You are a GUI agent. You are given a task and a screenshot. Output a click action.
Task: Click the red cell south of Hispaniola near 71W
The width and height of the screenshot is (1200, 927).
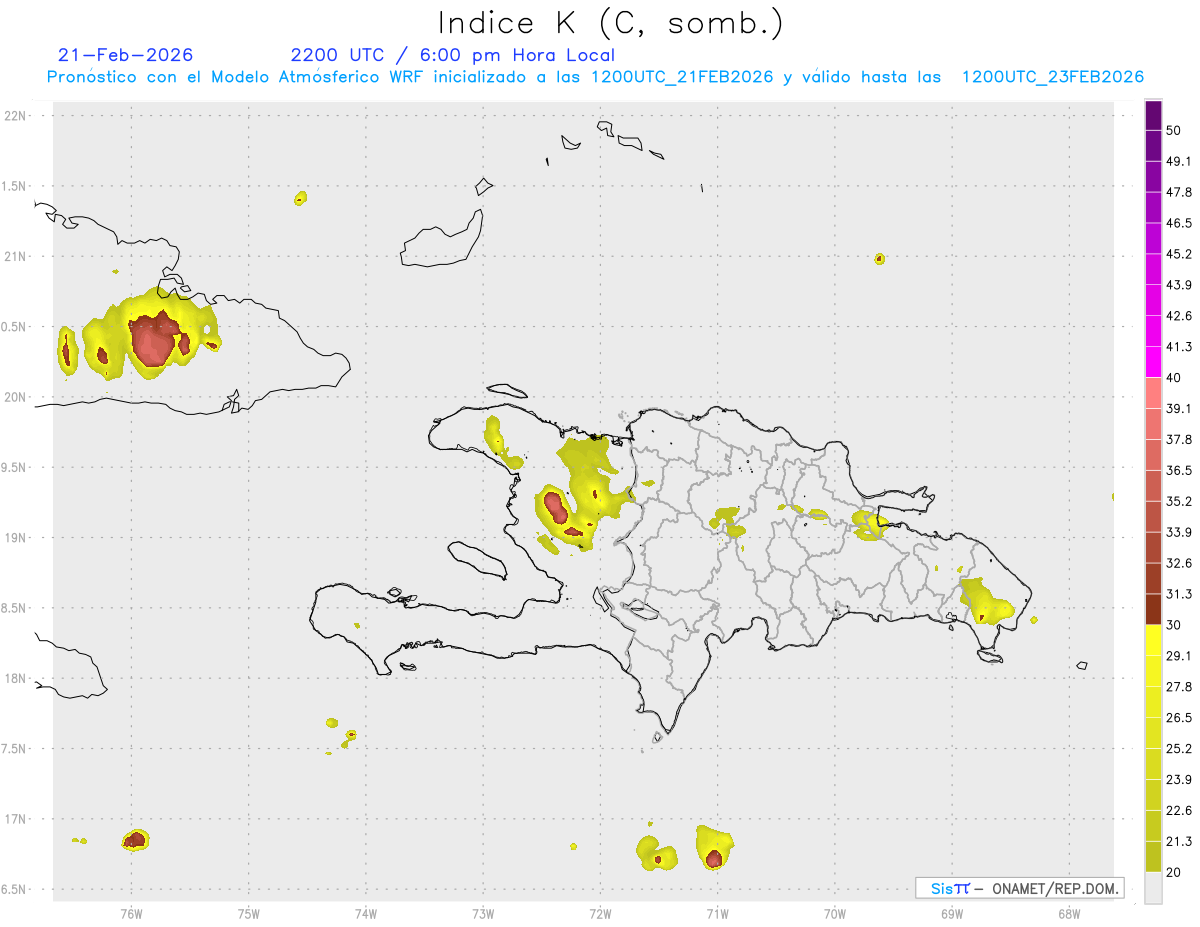[713, 859]
